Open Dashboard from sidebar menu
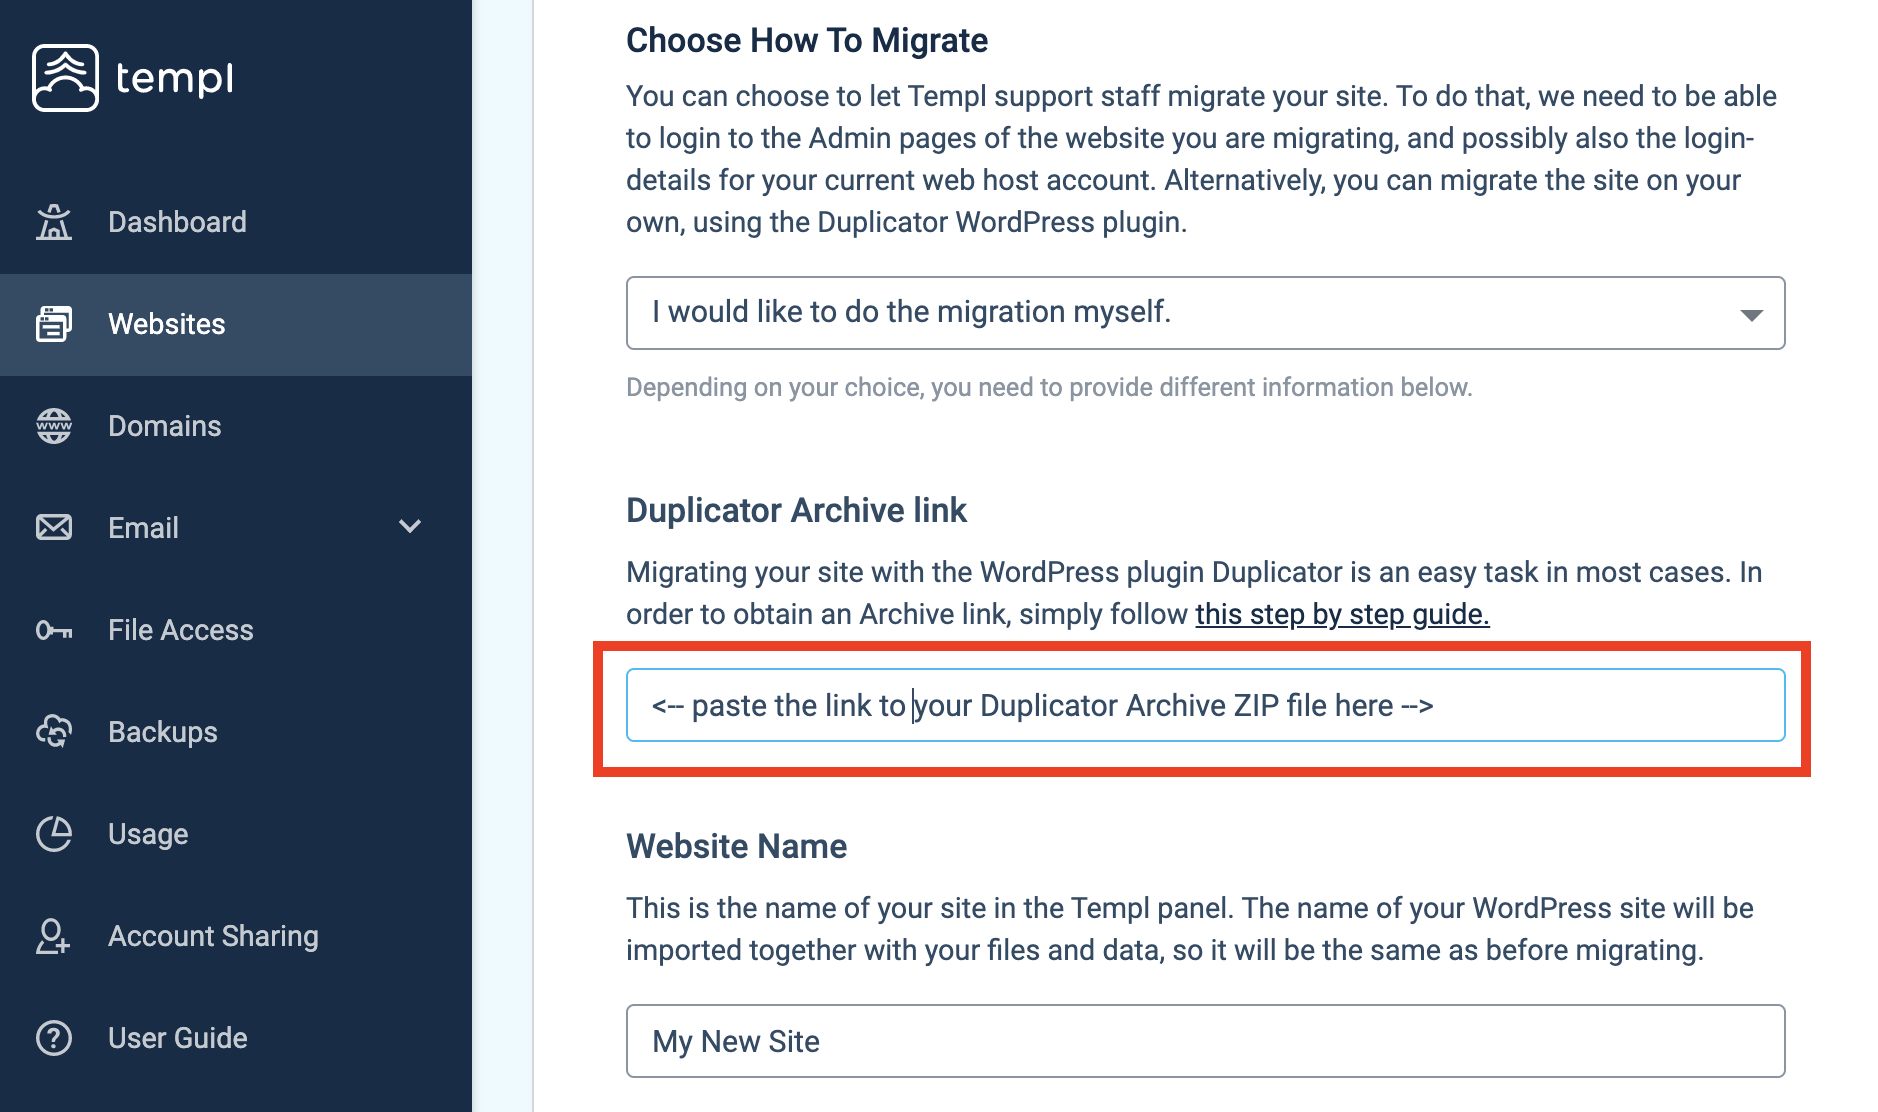The width and height of the screenshot is (1878, 1112). (236, 222)
